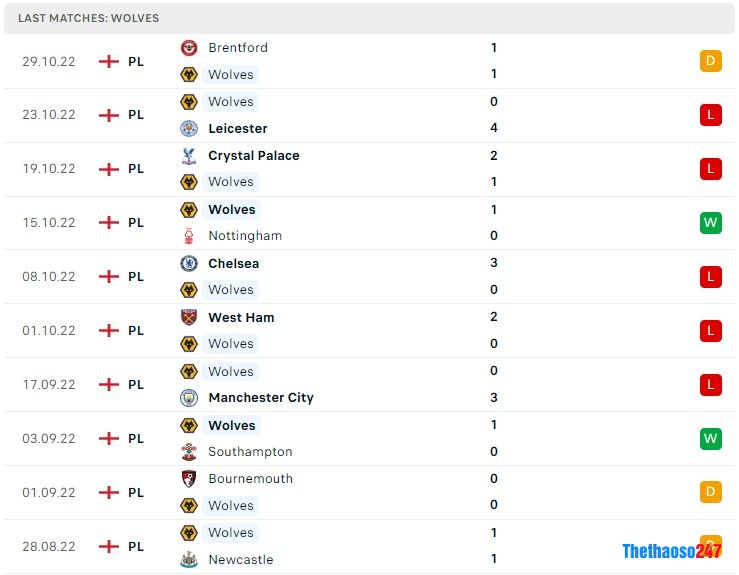Click the Manchester City crest icon
739x575 pixels.
[x=189, y=398]
